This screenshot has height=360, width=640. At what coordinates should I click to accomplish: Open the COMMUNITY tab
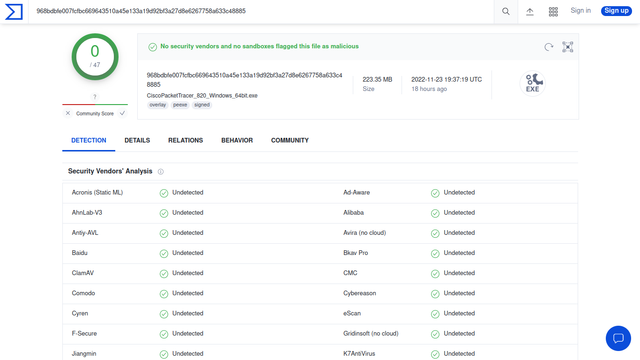[x=290, y=140]
